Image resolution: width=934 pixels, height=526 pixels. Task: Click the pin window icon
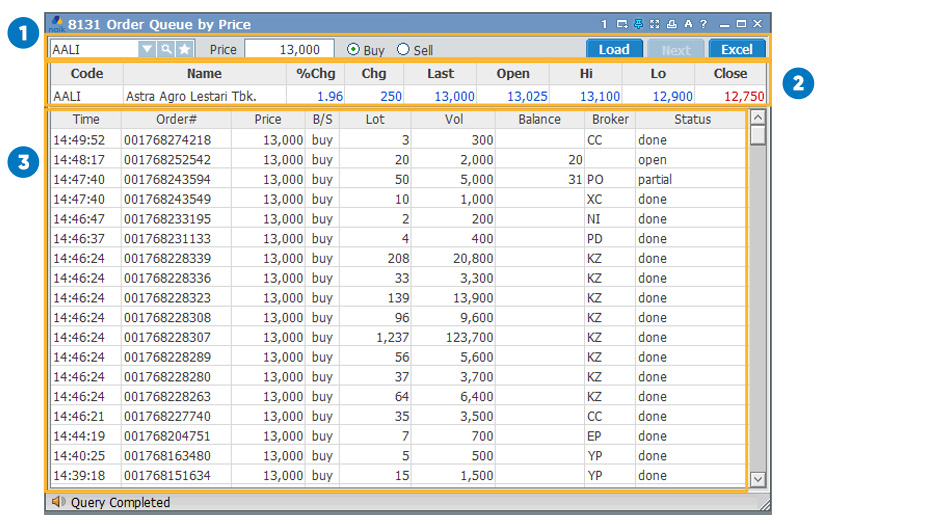coord(638,24)
